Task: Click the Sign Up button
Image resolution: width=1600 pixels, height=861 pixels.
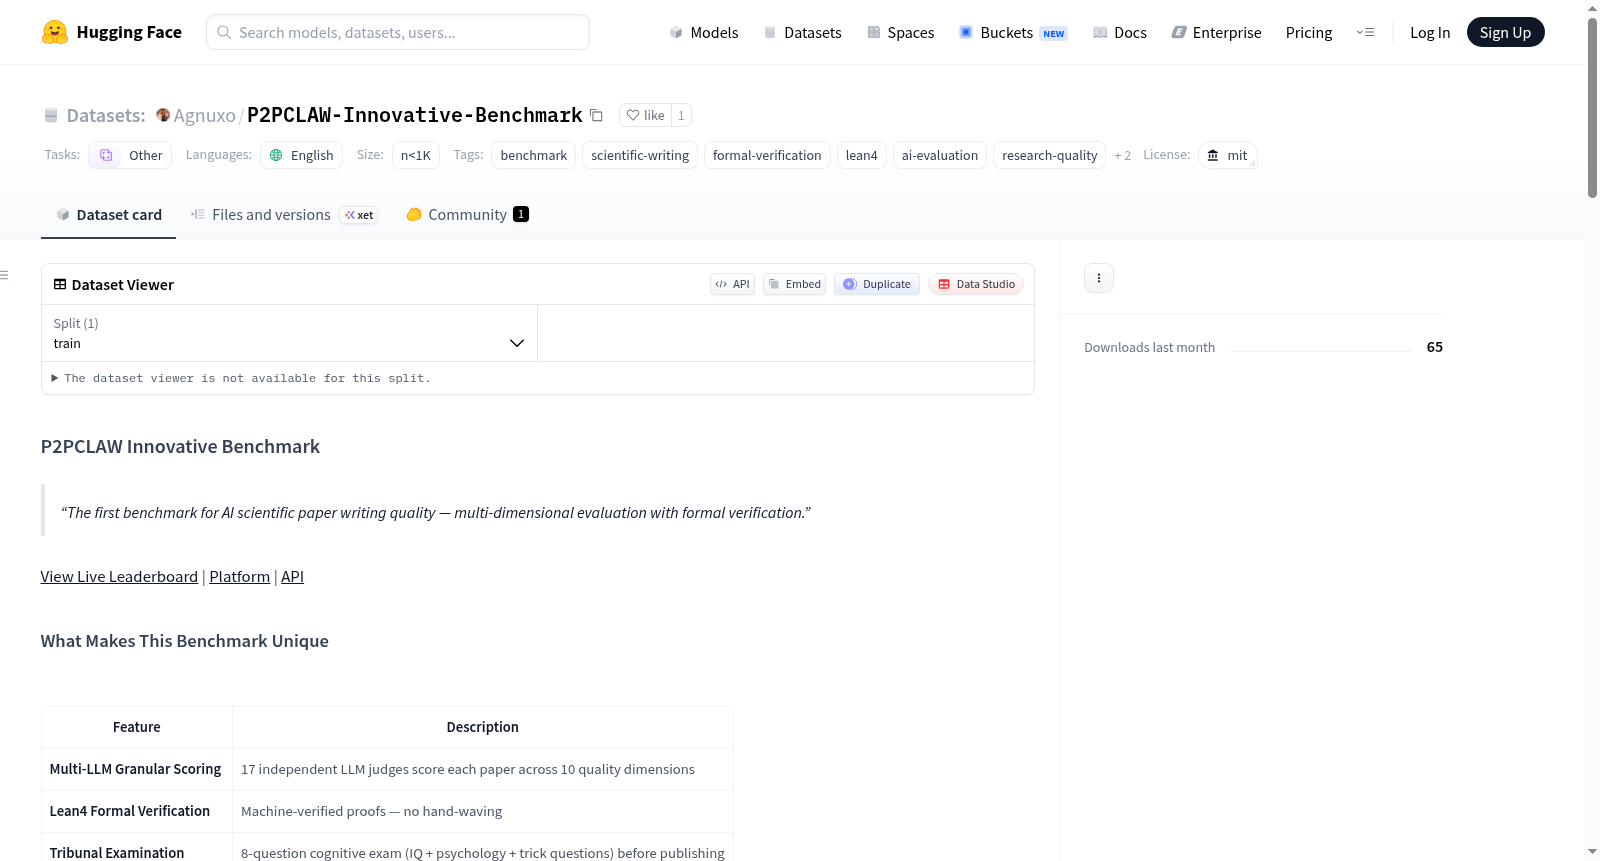Action: (x=1505, y=32)
